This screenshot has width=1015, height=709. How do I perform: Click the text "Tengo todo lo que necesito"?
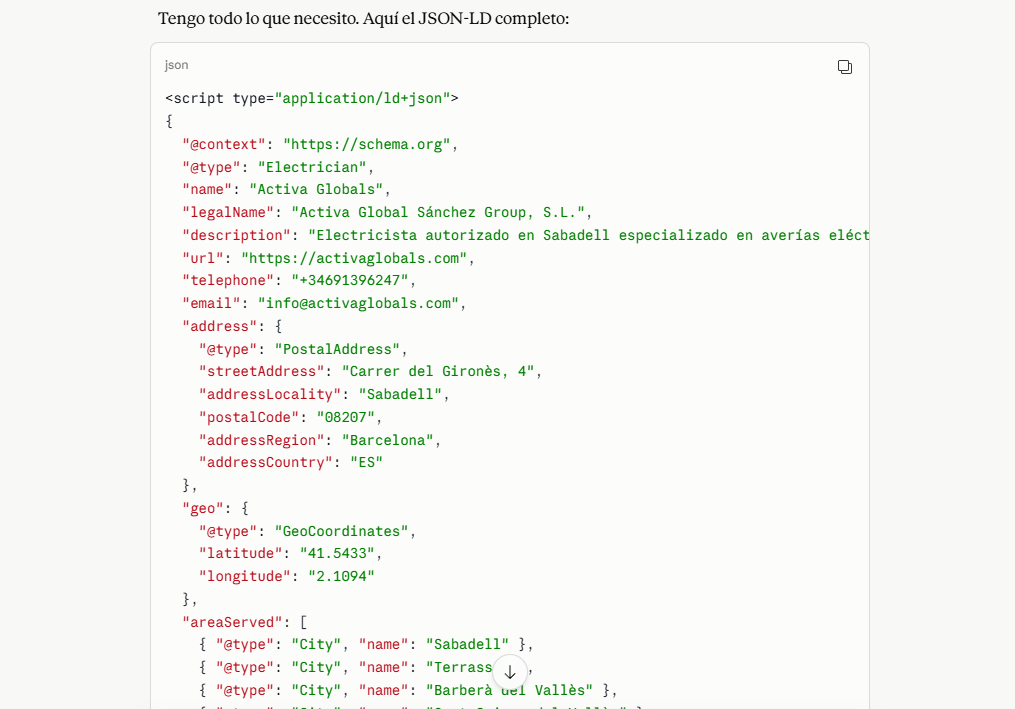click(x=258, y=18)
